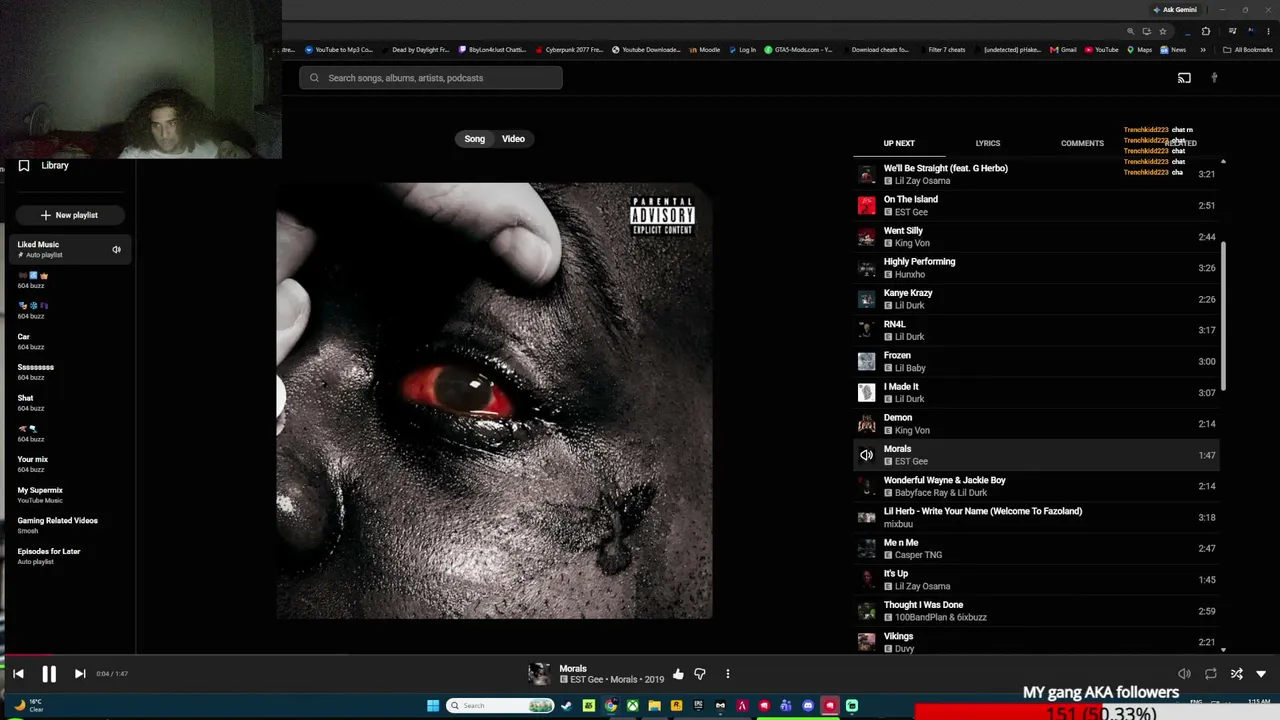This screenshot has height=720, width=1280.
Task: Open the Sssssssss playlist
Action: point(69,372)
